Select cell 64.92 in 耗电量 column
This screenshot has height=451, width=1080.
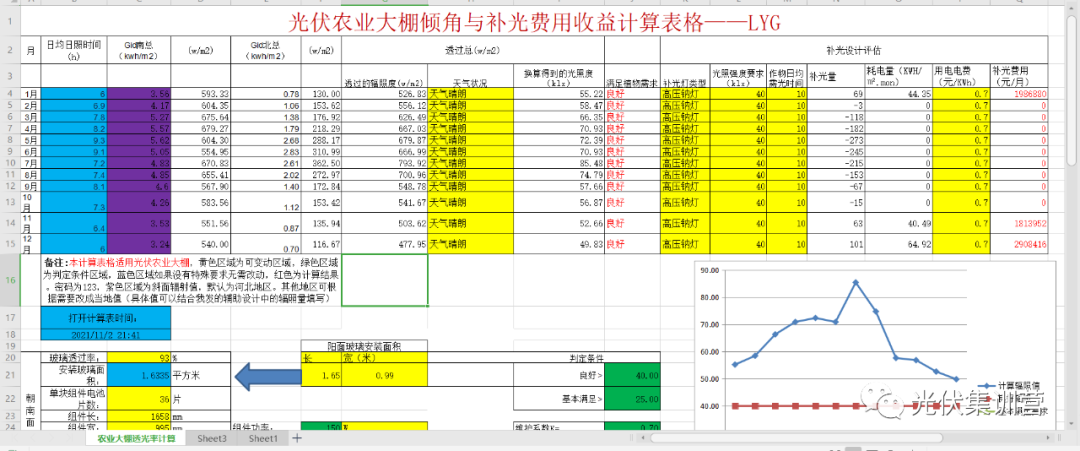pyautogui.click(x=898, y=244)
